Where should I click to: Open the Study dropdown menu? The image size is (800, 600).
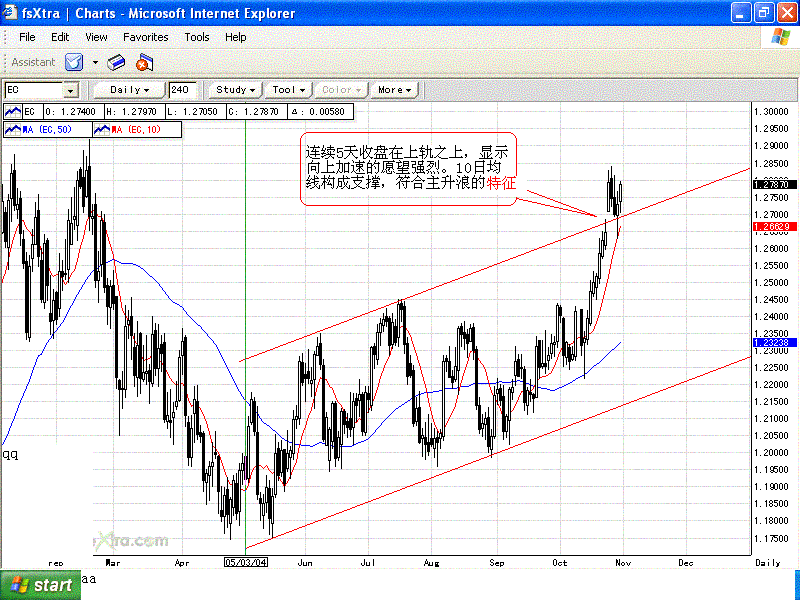point(236,90)
